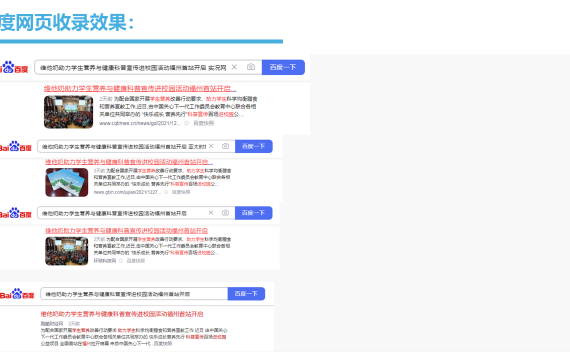
Task: Focus the third Baidu search input field
Action: (136, 213)
